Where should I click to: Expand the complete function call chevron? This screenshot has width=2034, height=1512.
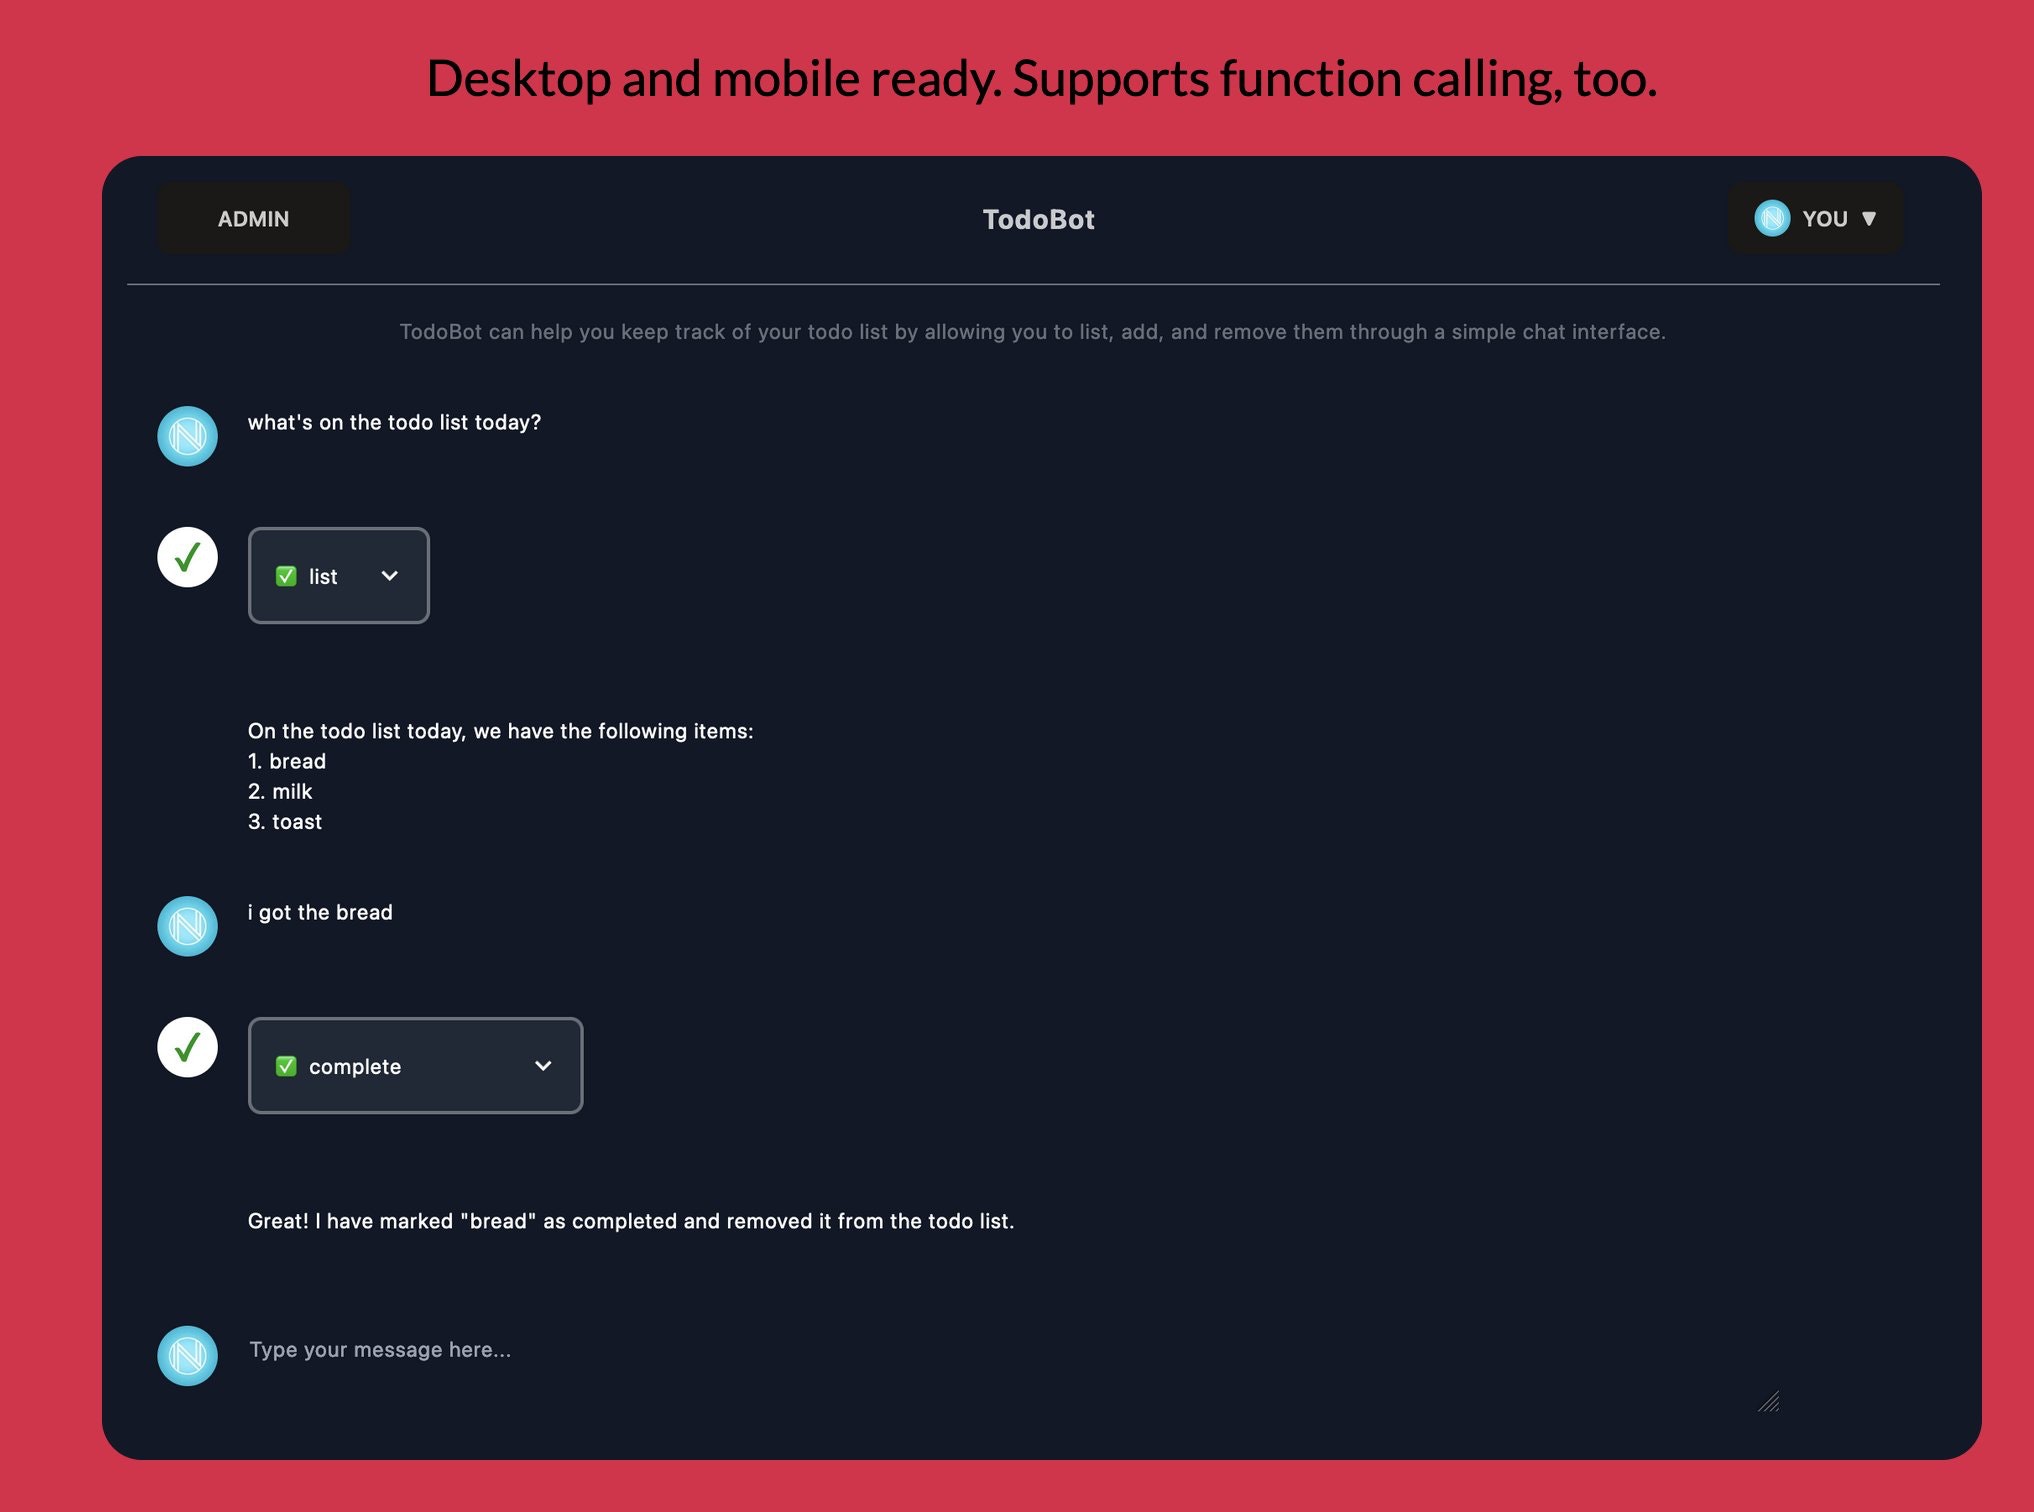click(543, 1066)
